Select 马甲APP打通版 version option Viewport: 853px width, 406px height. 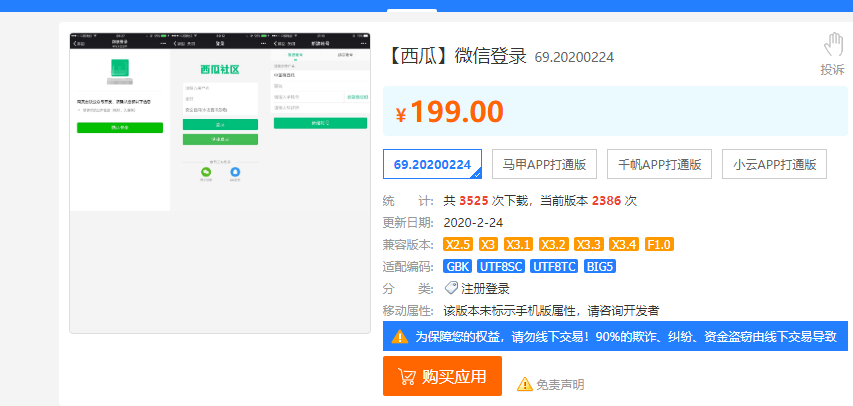(544, 164)
